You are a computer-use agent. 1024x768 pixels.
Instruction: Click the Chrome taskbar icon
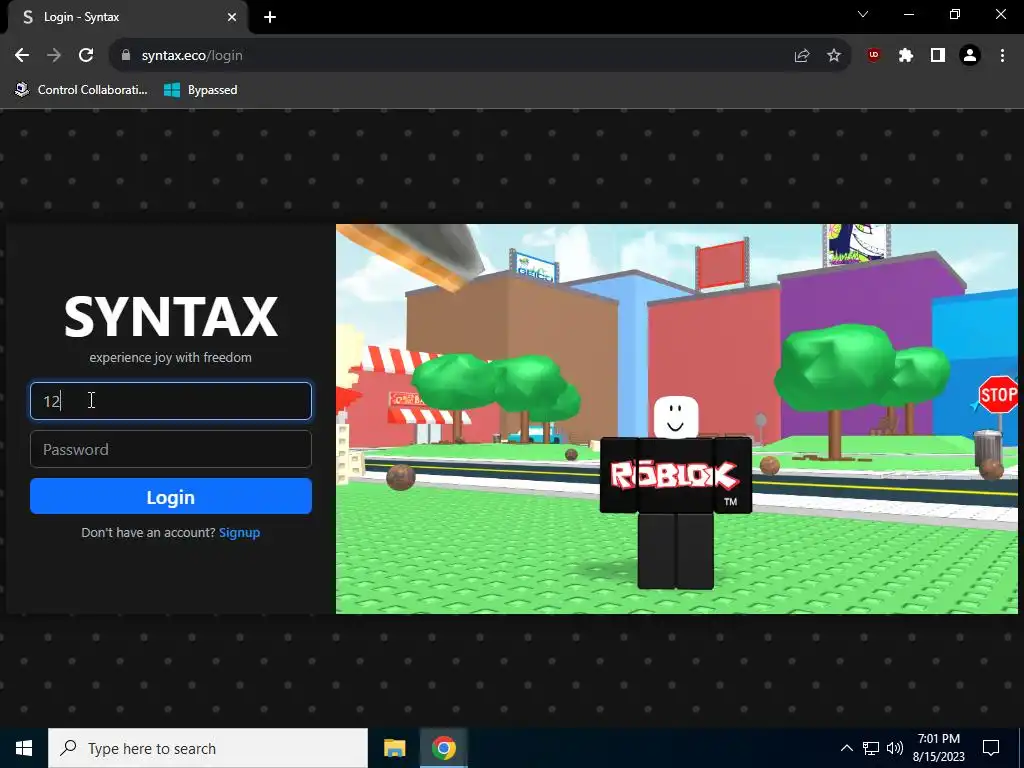(x=443, y=748)
